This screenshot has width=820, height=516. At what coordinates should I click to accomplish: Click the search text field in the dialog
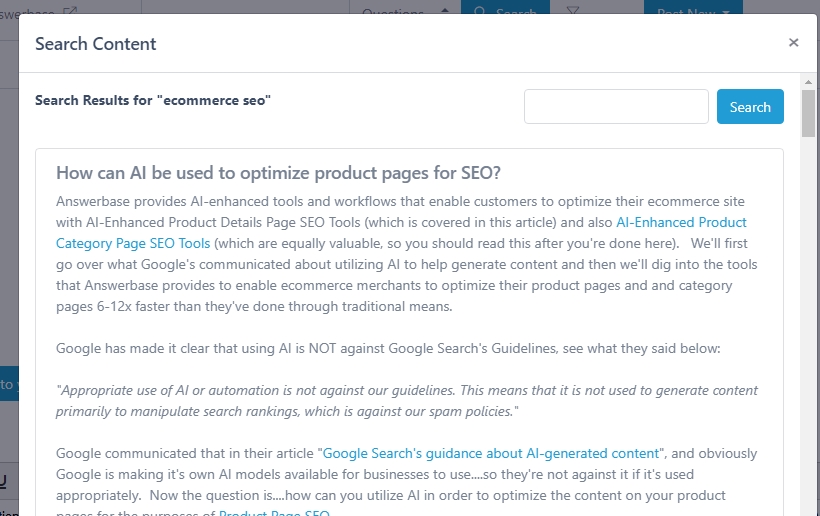coord(616,107)
